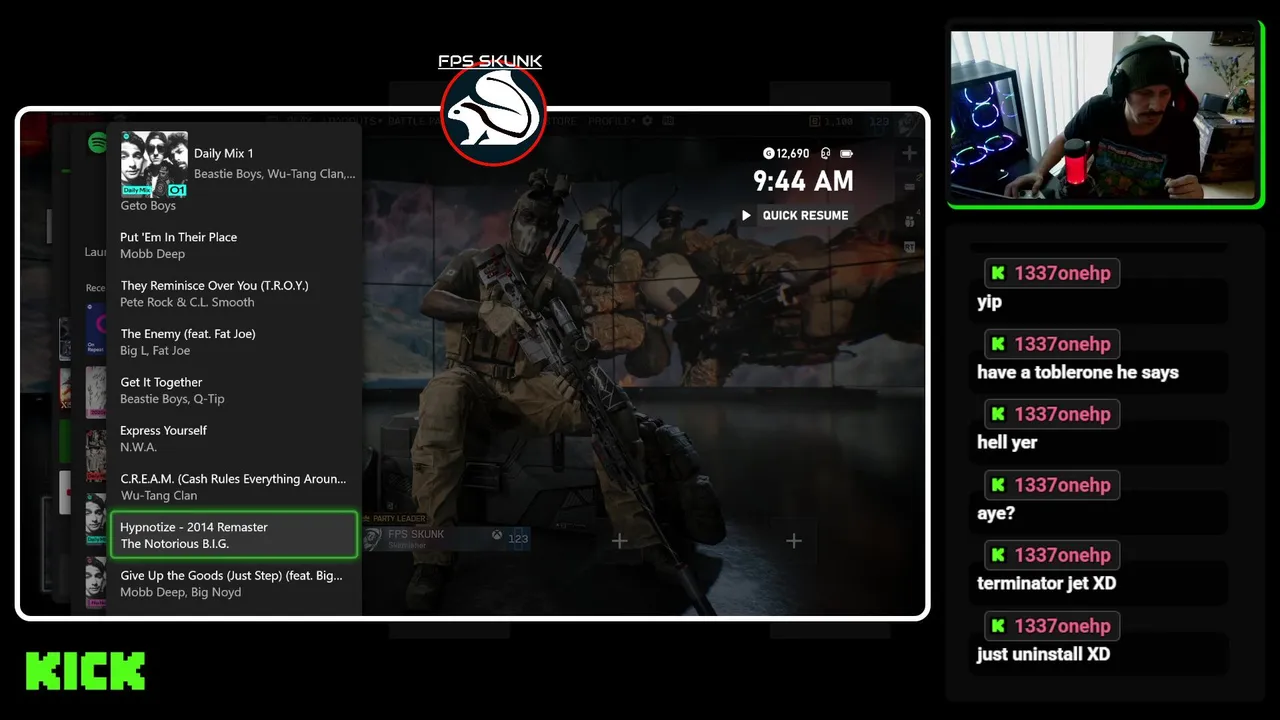
Task: Click the headset status icon
Action: pos(826,153)
